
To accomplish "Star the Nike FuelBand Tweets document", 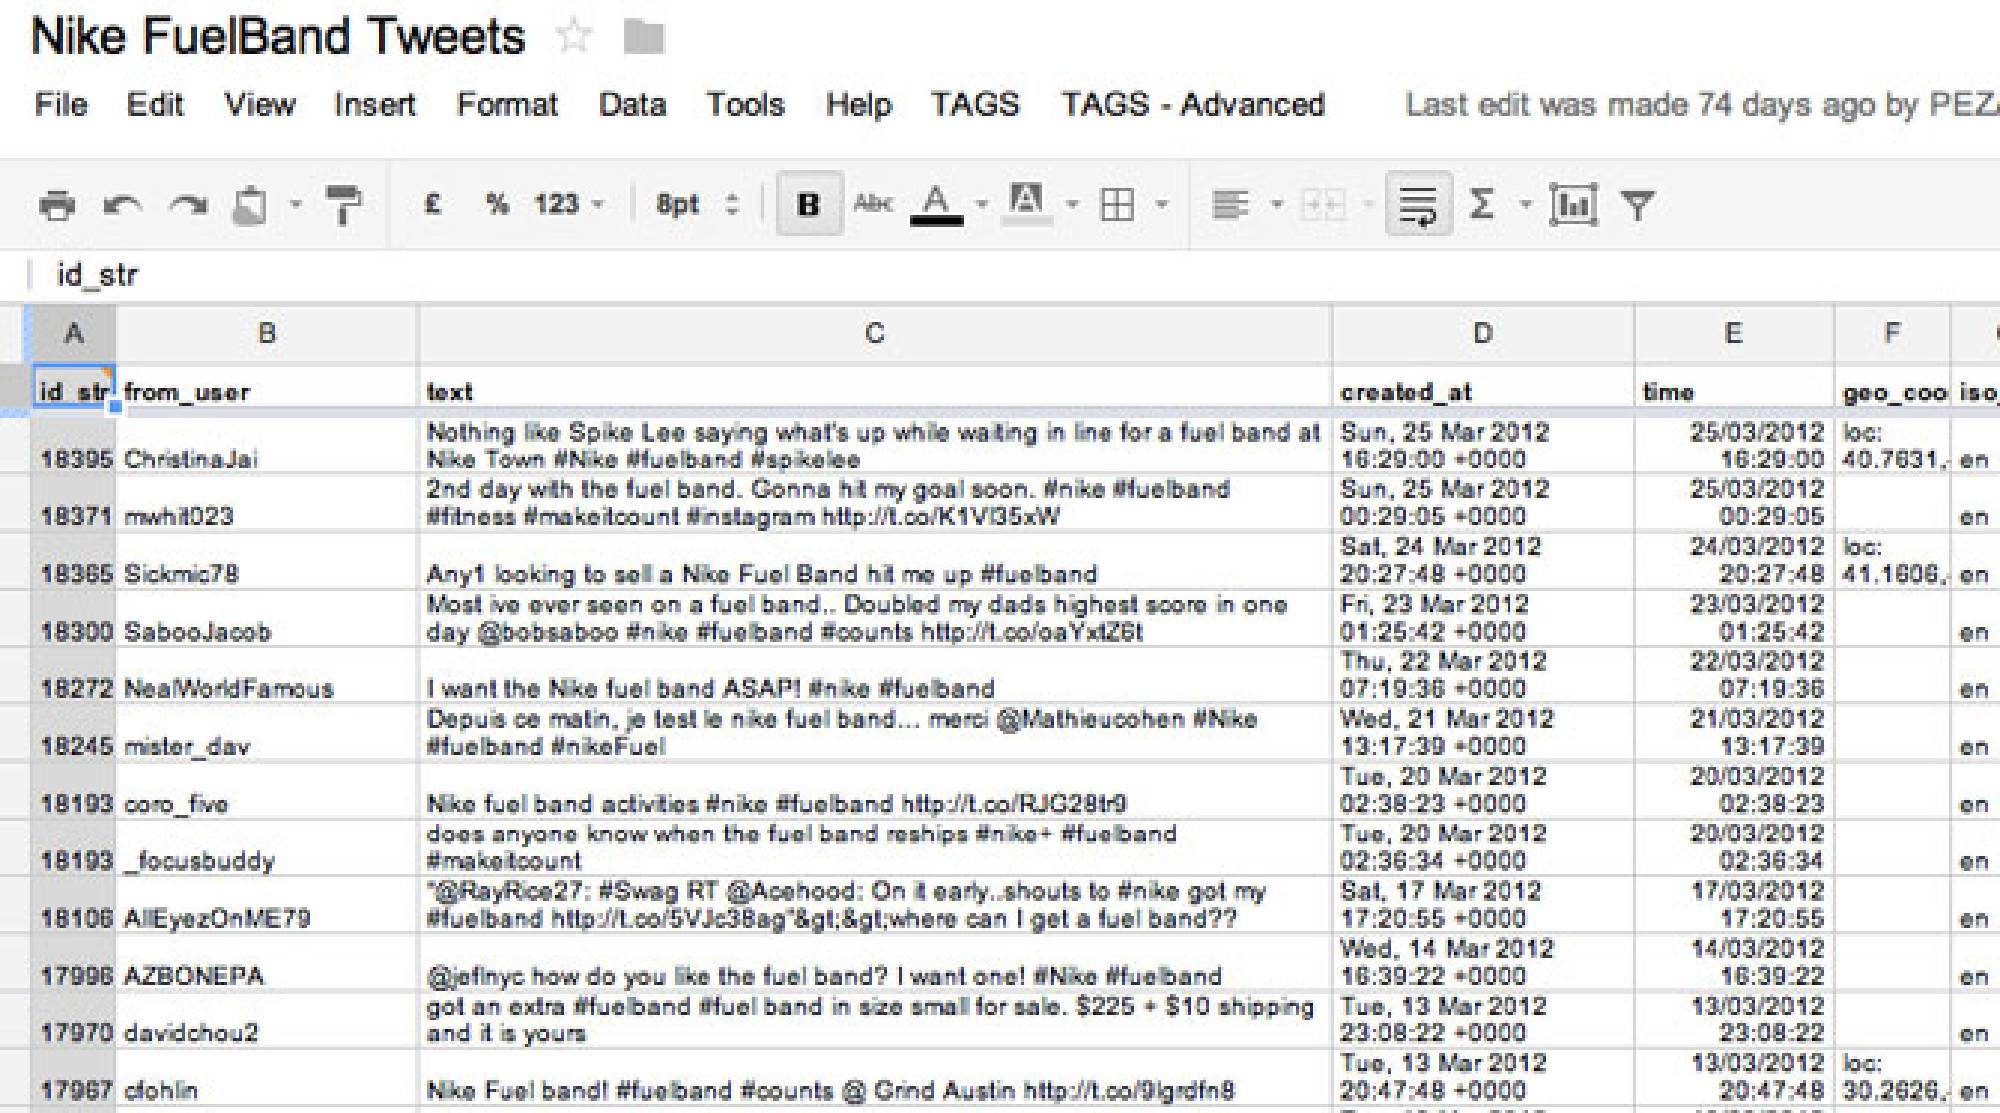I will click(574, 37).
